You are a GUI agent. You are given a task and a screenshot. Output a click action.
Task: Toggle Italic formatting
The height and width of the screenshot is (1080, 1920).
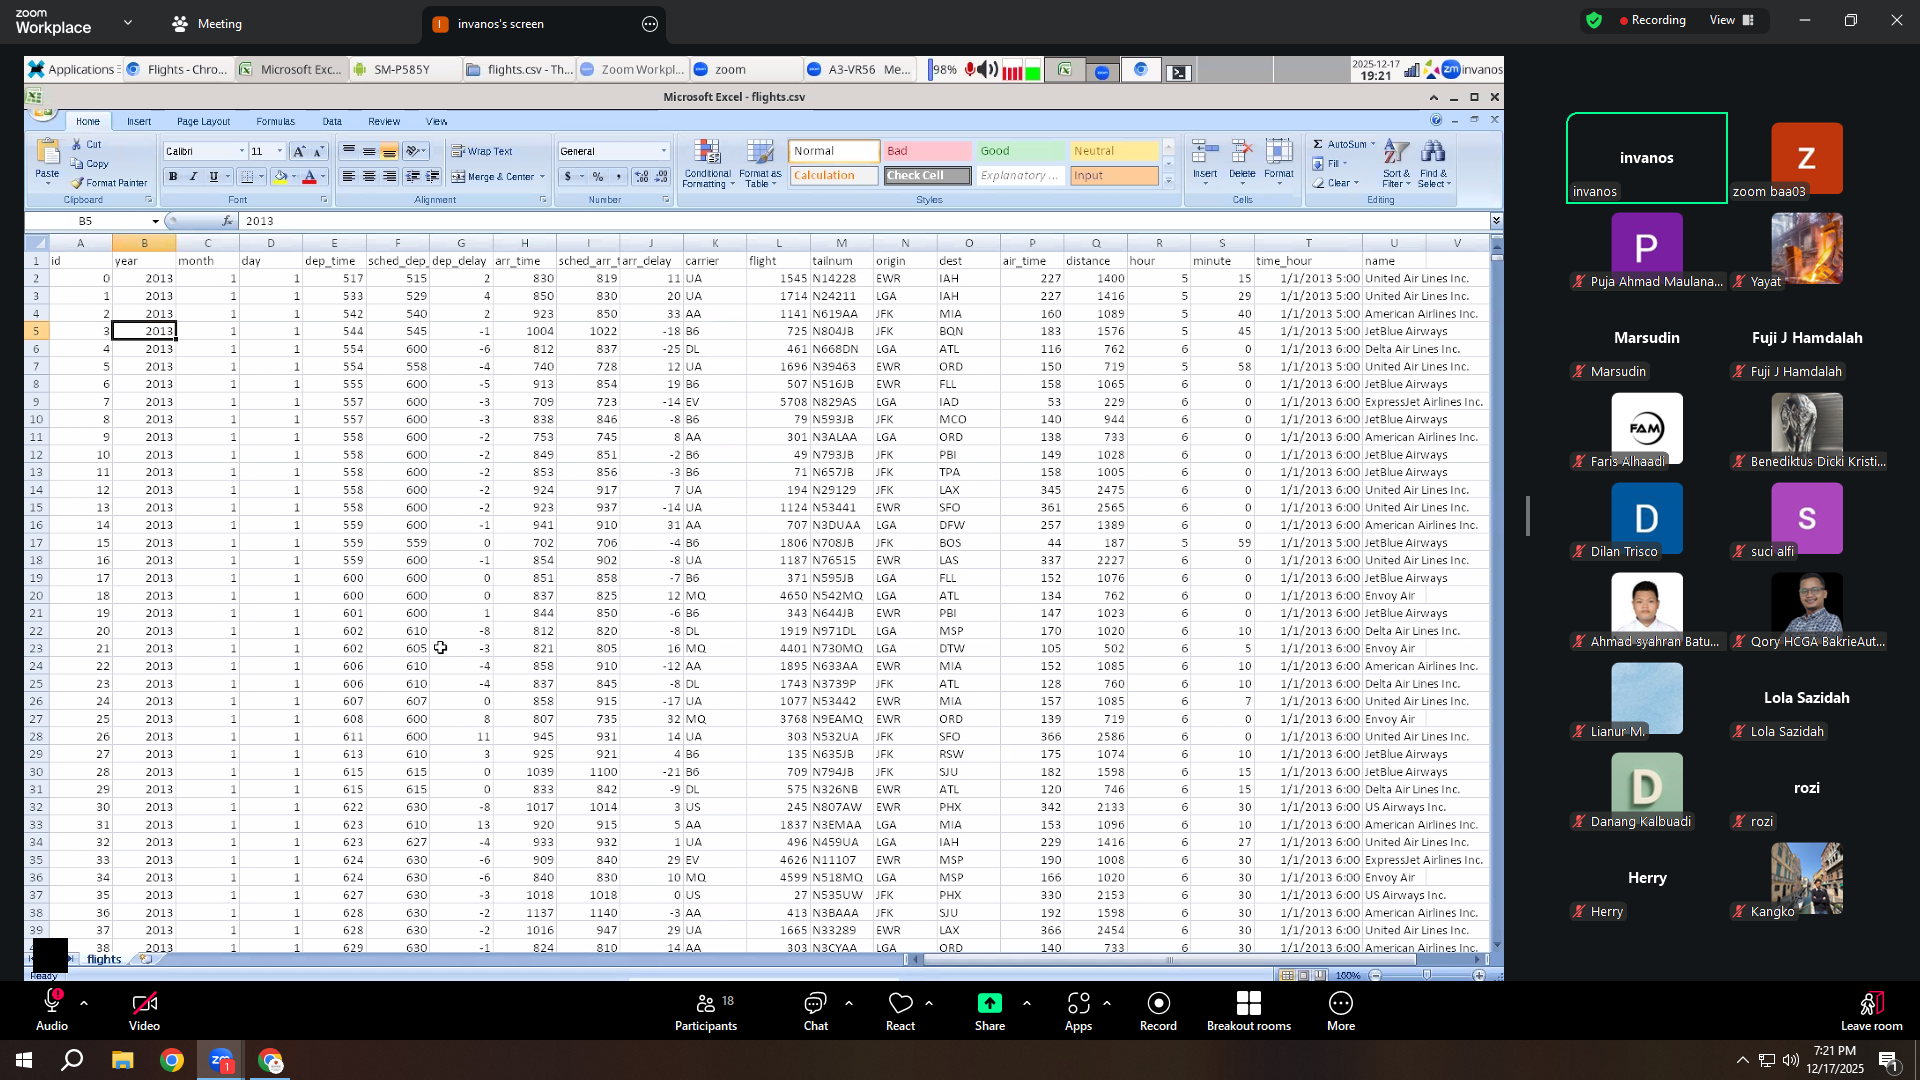[193, 177]
